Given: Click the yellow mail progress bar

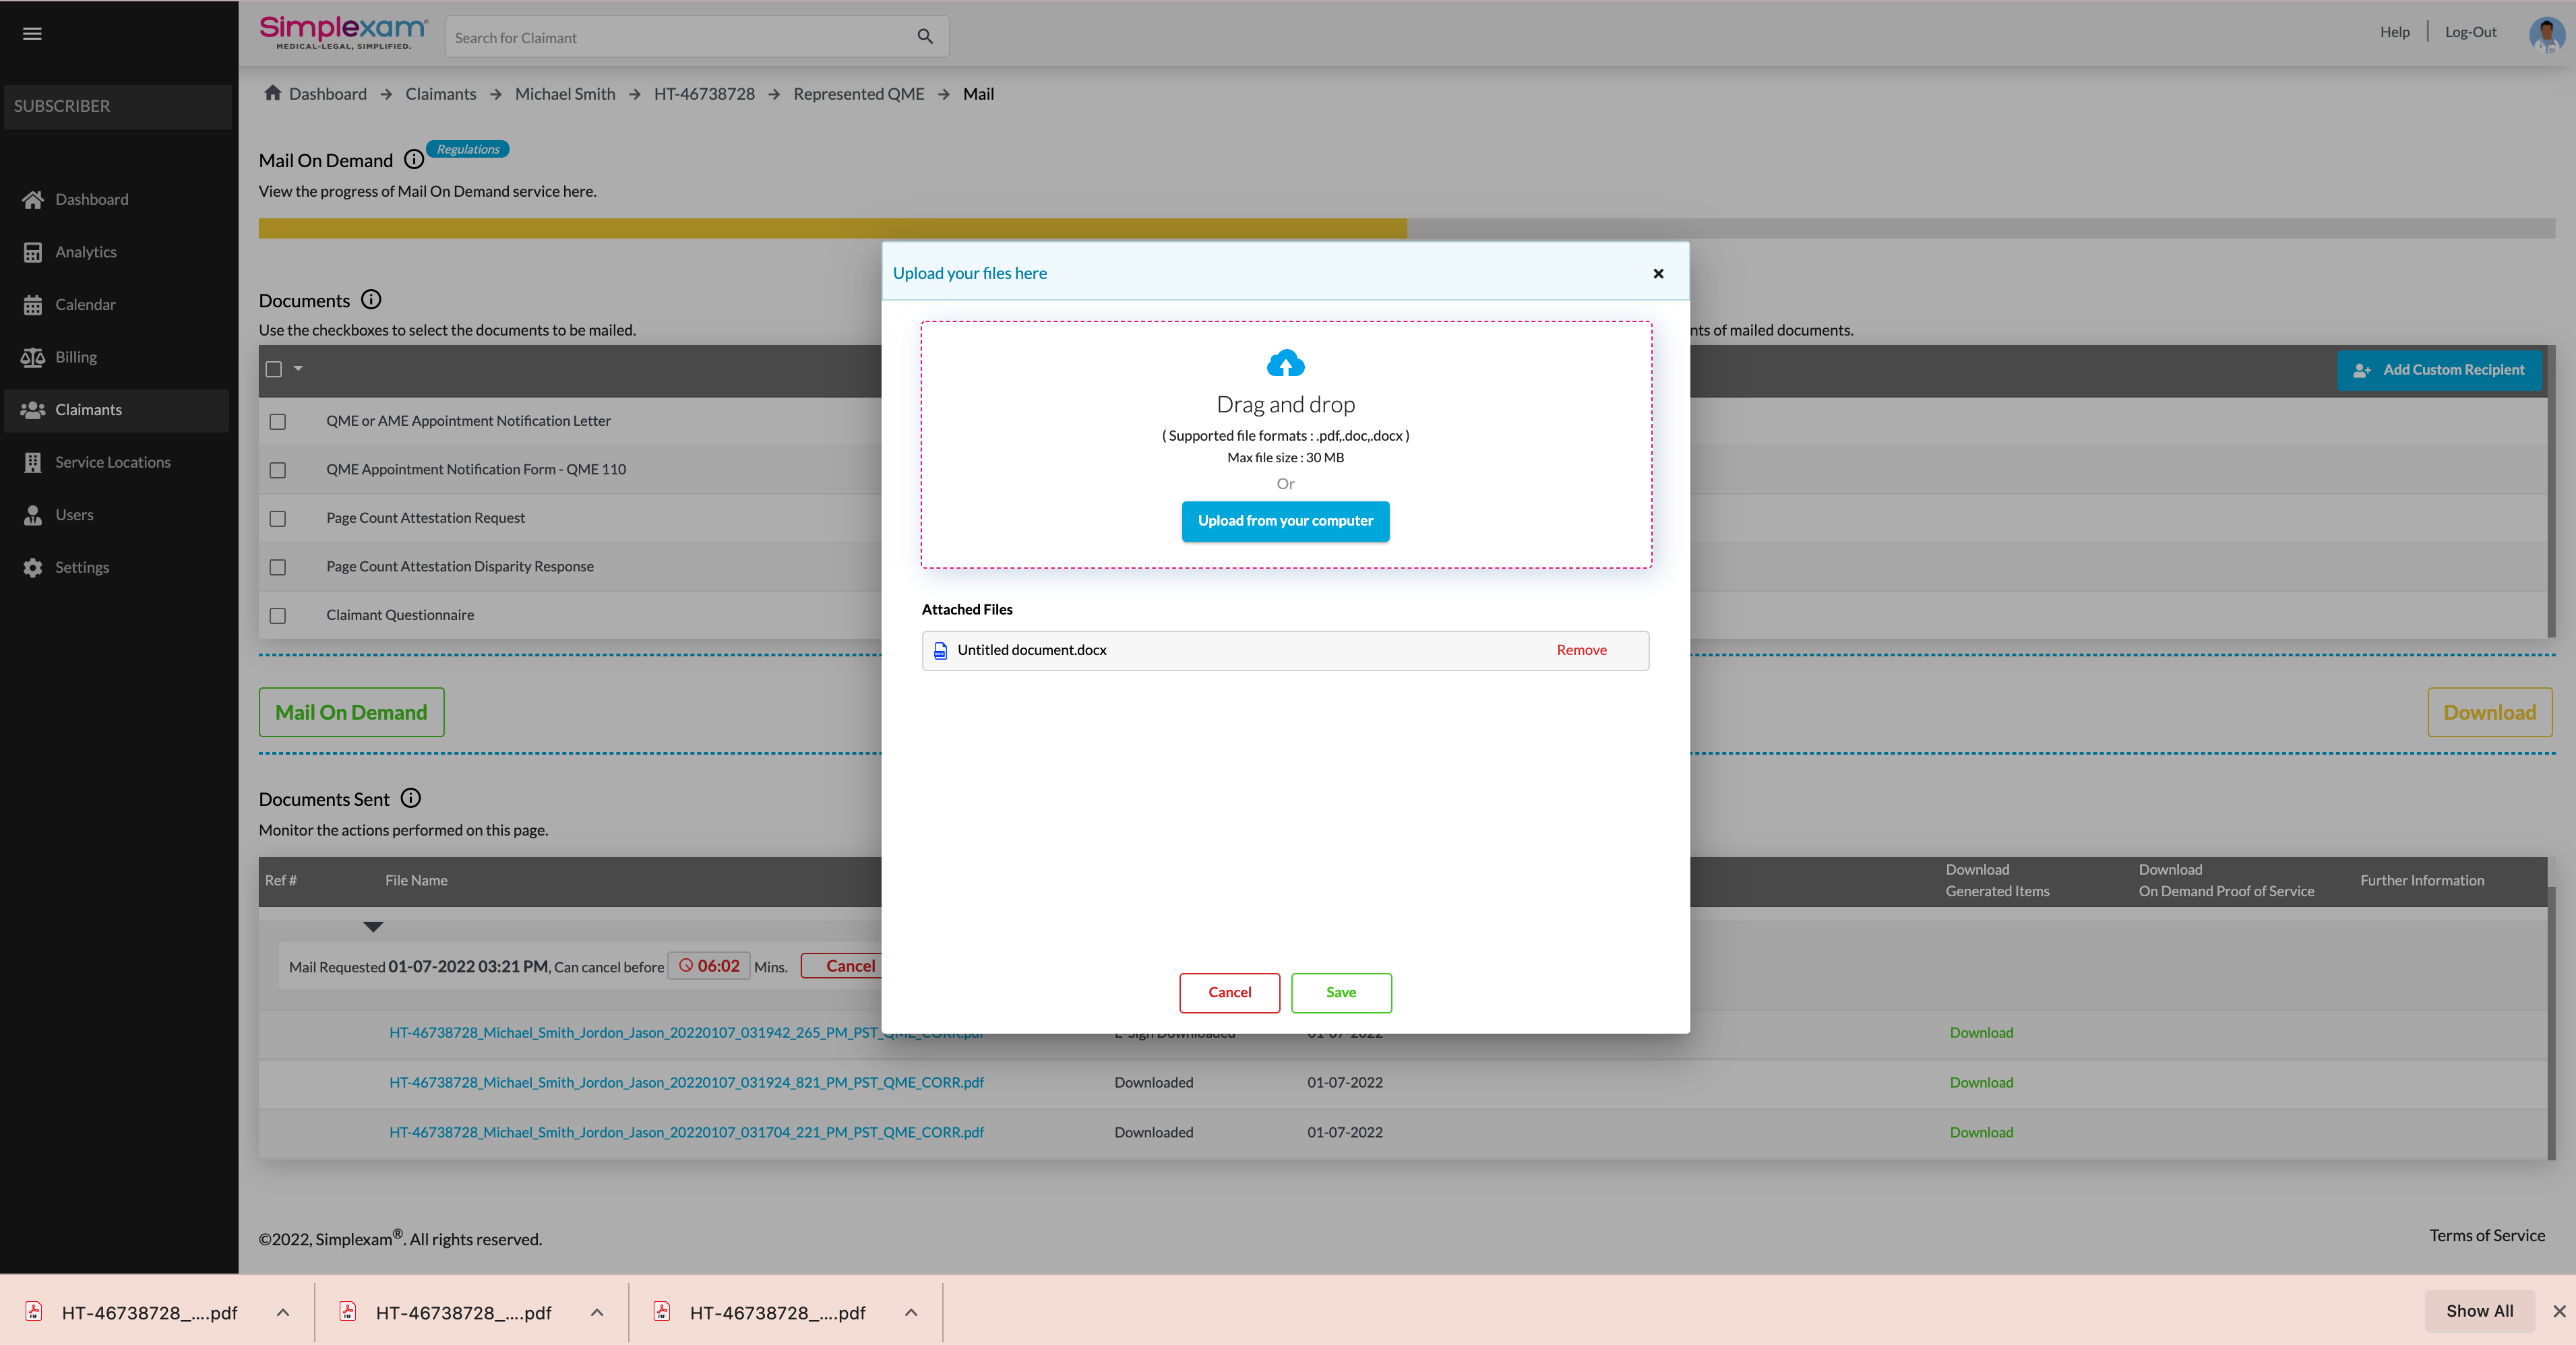Looking at the screenshot, I should pyautogui.click(x=832, y=229).
